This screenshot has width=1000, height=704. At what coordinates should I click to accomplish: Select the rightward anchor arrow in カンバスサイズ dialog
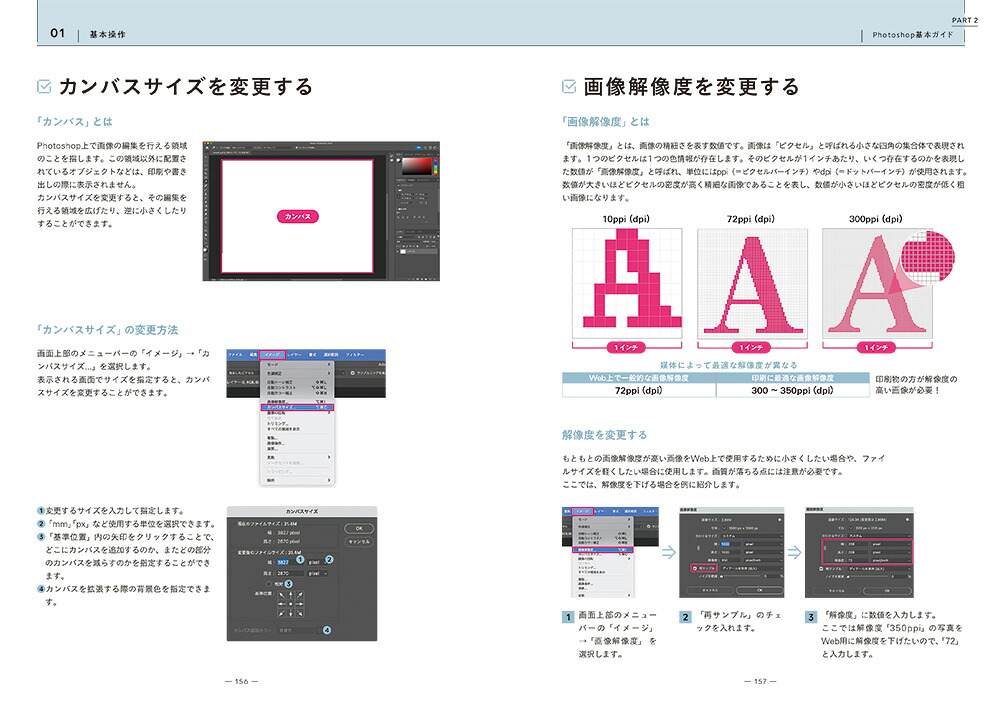click(300, 604)
